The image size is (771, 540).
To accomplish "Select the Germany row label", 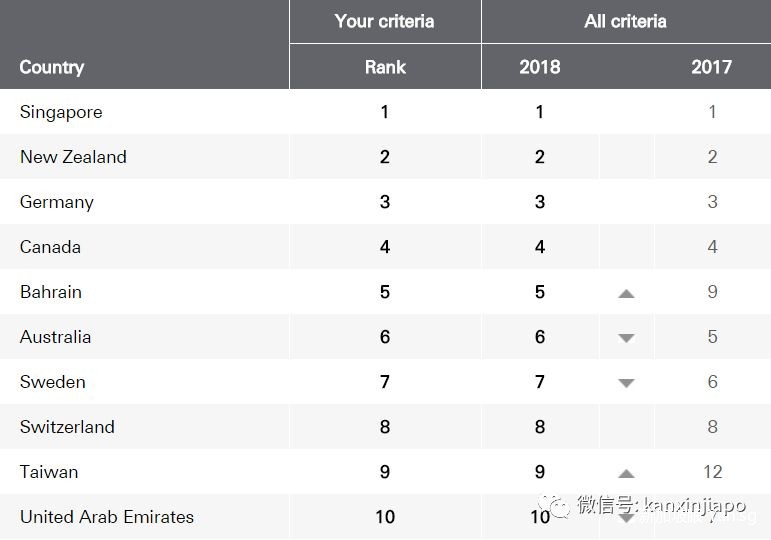I will pos(57,202).
